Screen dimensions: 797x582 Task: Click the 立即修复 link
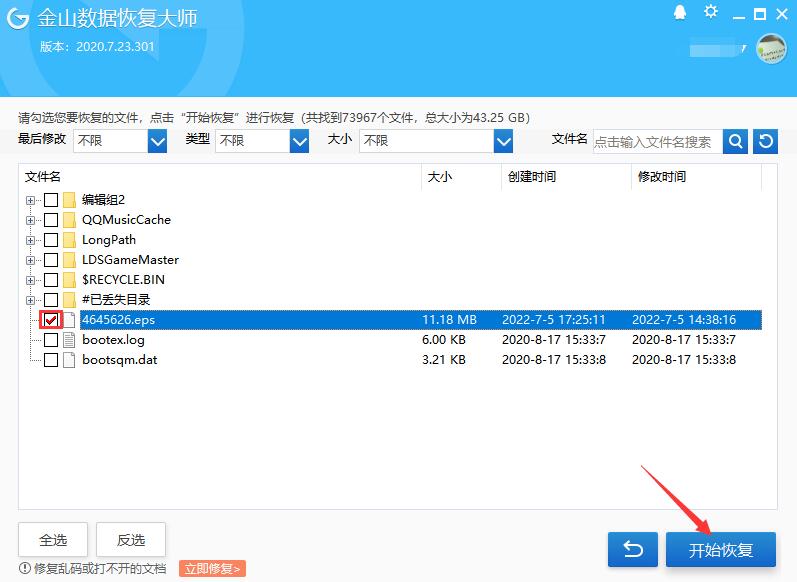click(x=212, y=568)
